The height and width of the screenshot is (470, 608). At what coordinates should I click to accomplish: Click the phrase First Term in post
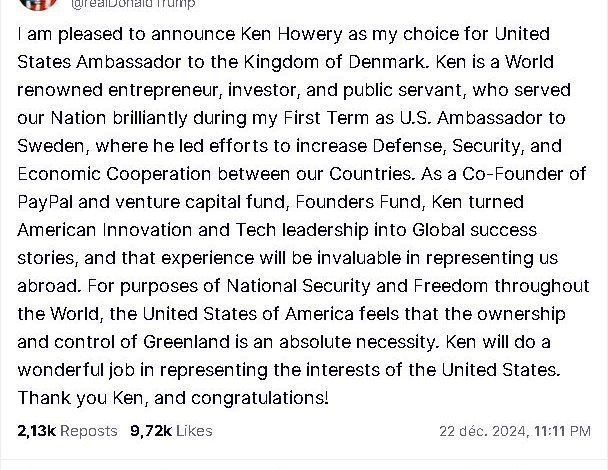[x=326, y=118]
